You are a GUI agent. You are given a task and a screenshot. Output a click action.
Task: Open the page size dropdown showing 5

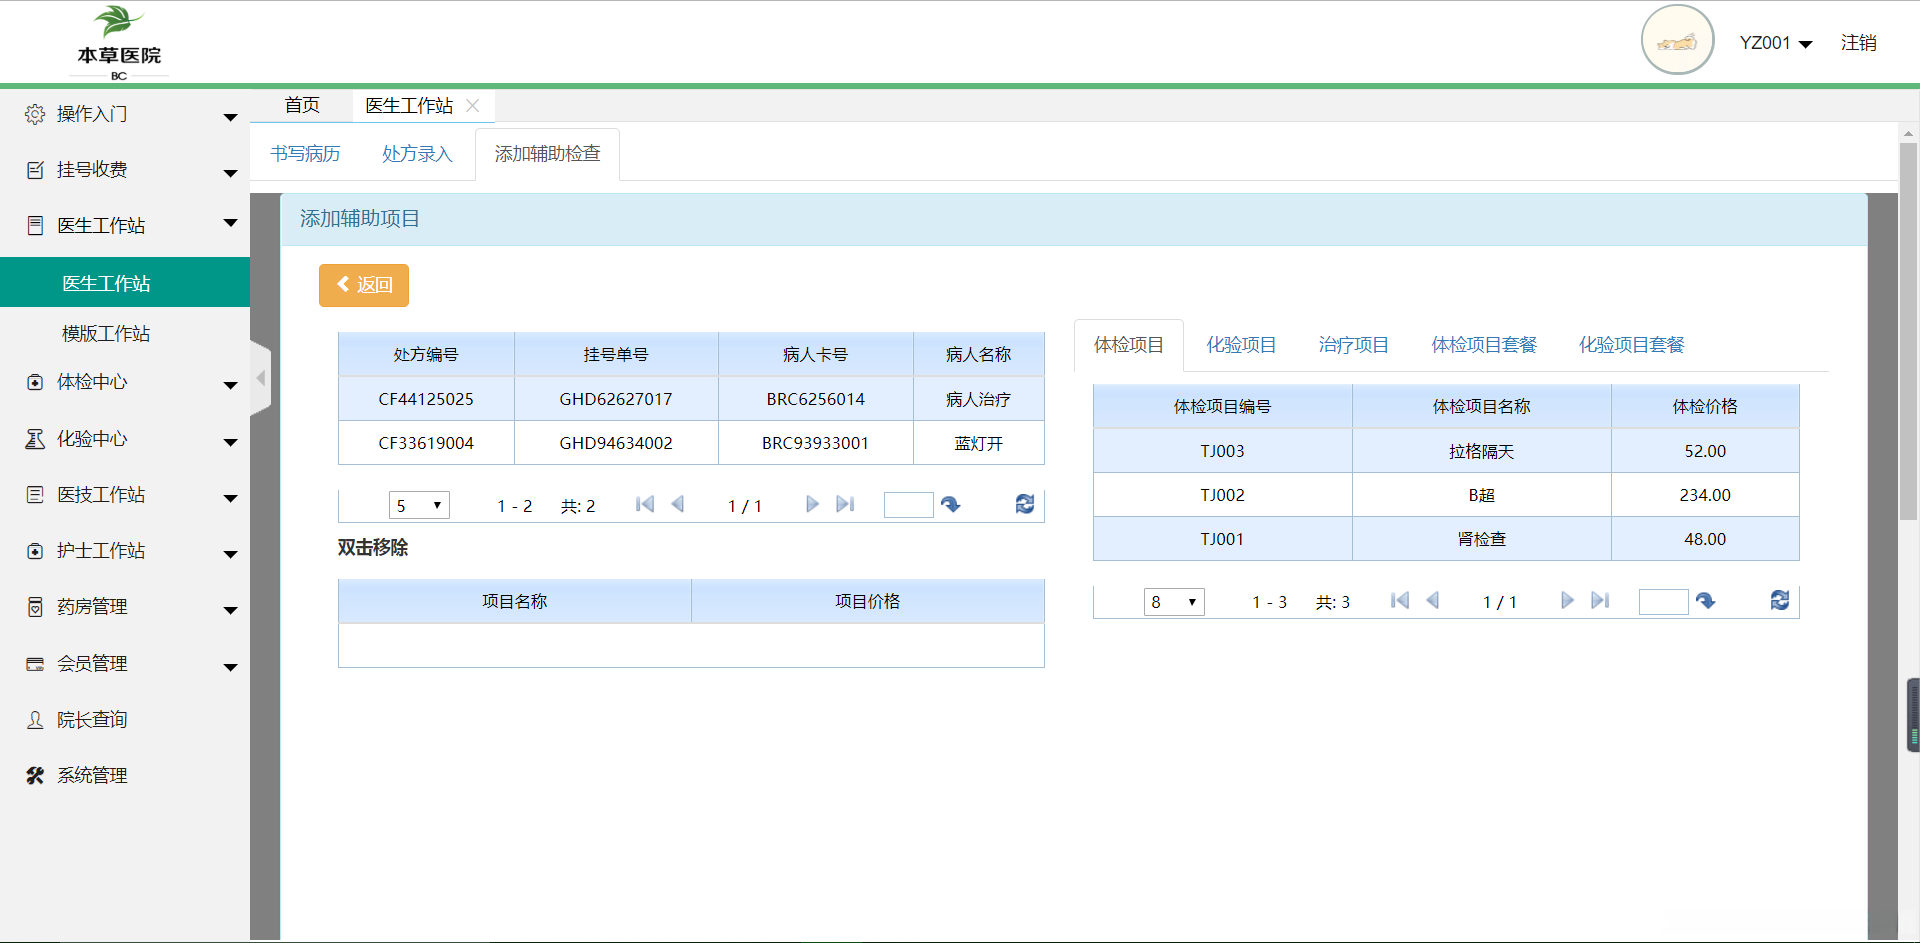pos(419,504)
